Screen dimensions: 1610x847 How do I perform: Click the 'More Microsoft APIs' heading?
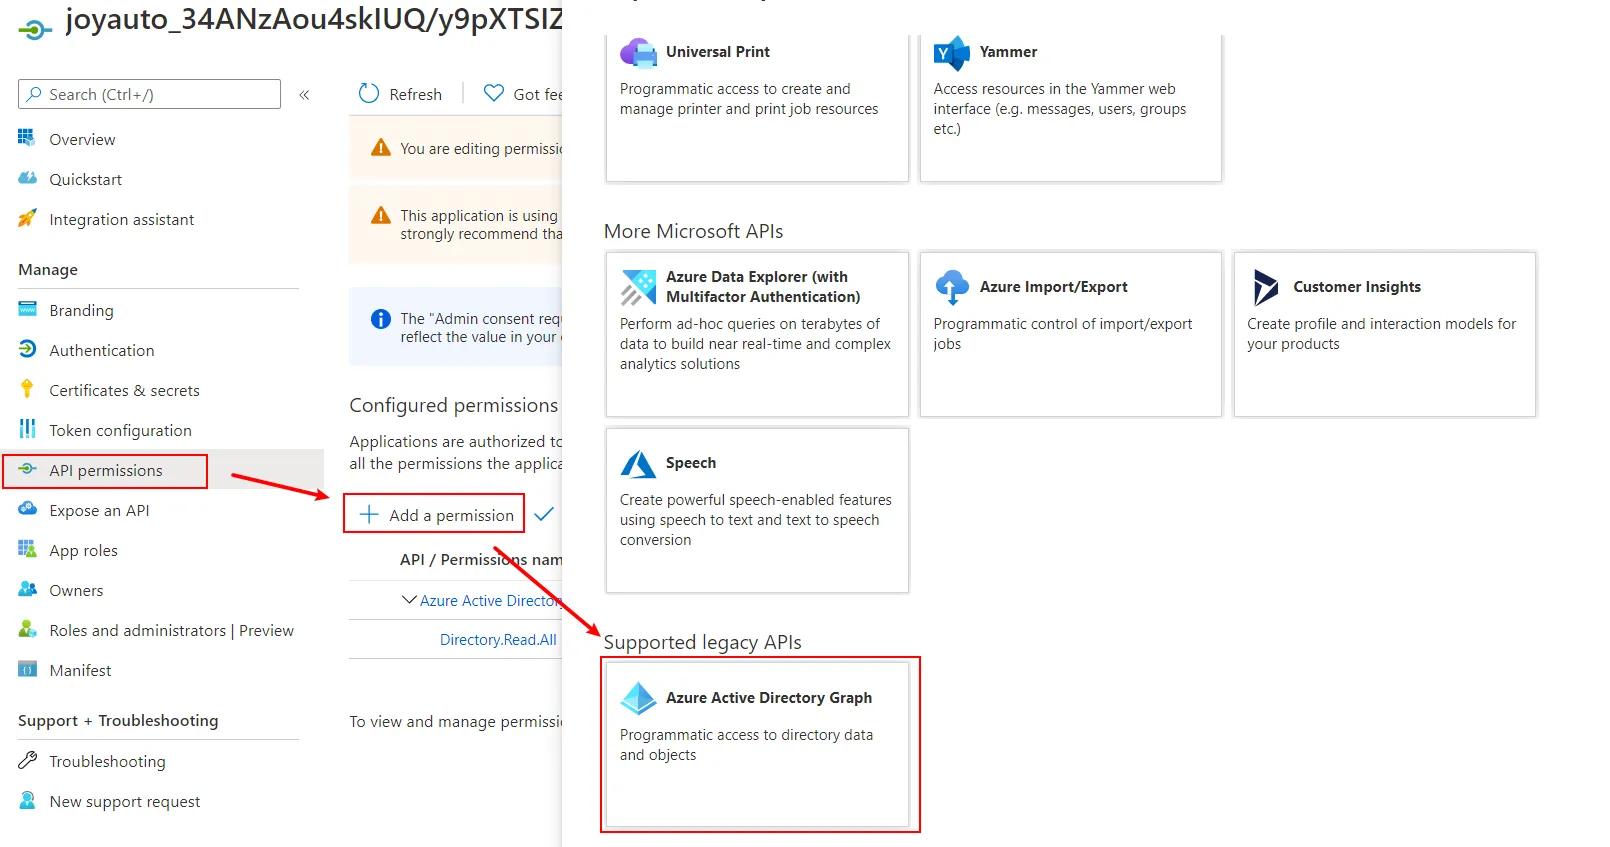point(693,231)
